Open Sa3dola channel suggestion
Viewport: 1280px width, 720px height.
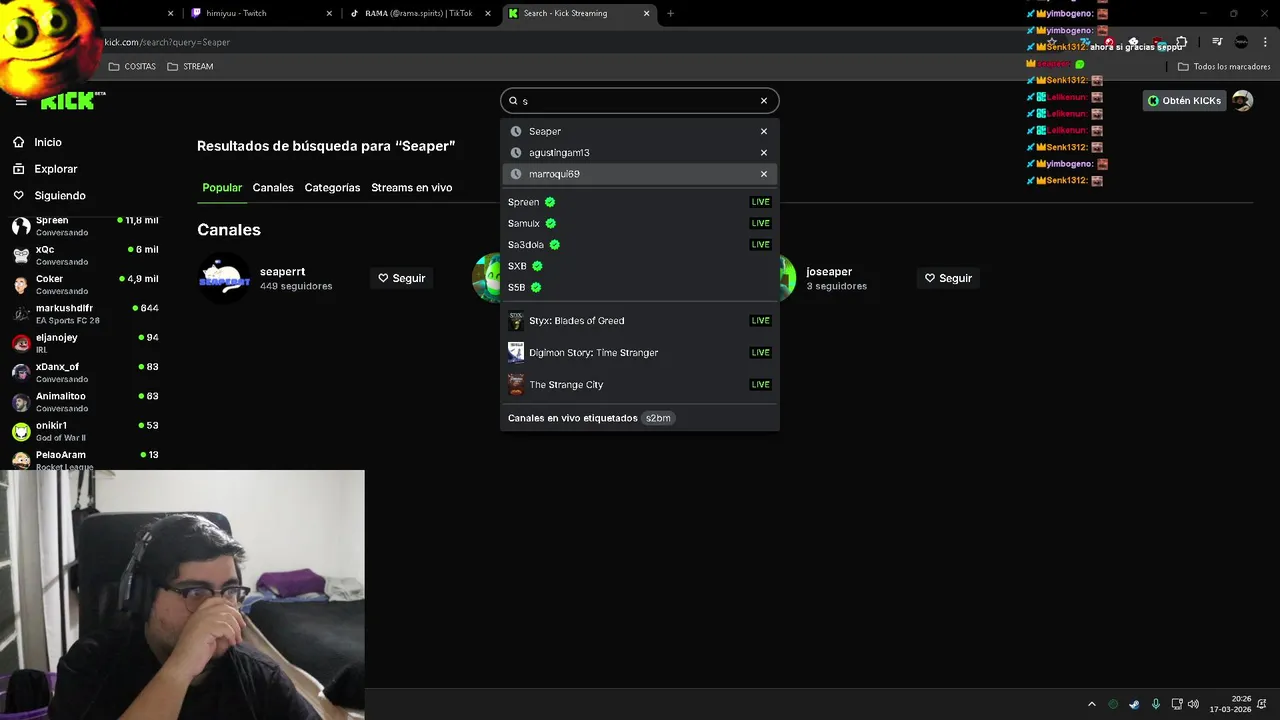click(639, 244)
